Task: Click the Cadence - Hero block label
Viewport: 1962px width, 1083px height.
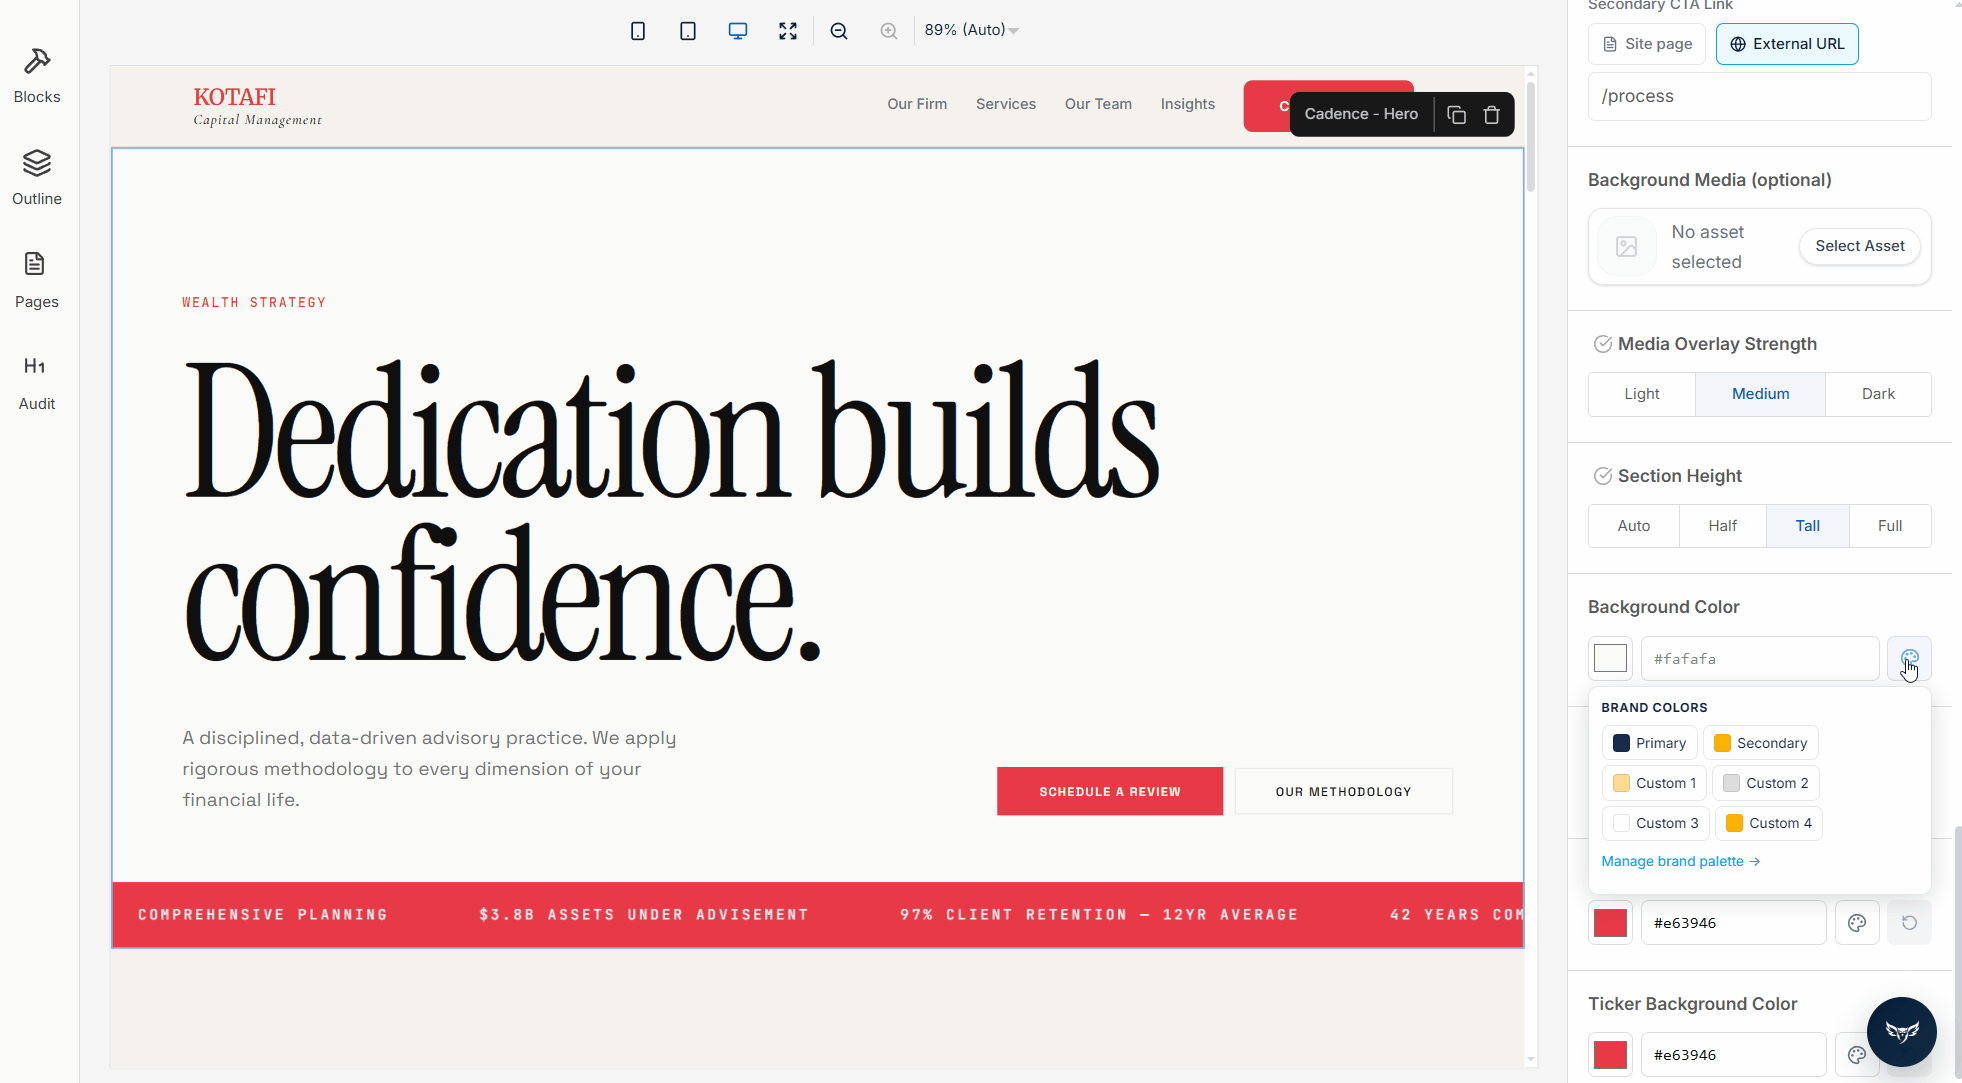Action: 1361,114
